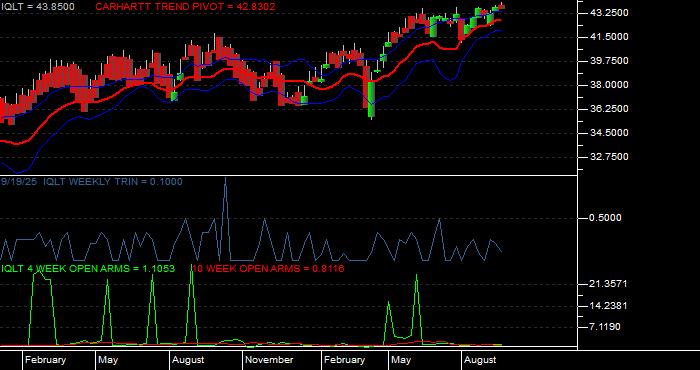Select the 21.3571 ARMS axis value

click(x=609, y=284)
